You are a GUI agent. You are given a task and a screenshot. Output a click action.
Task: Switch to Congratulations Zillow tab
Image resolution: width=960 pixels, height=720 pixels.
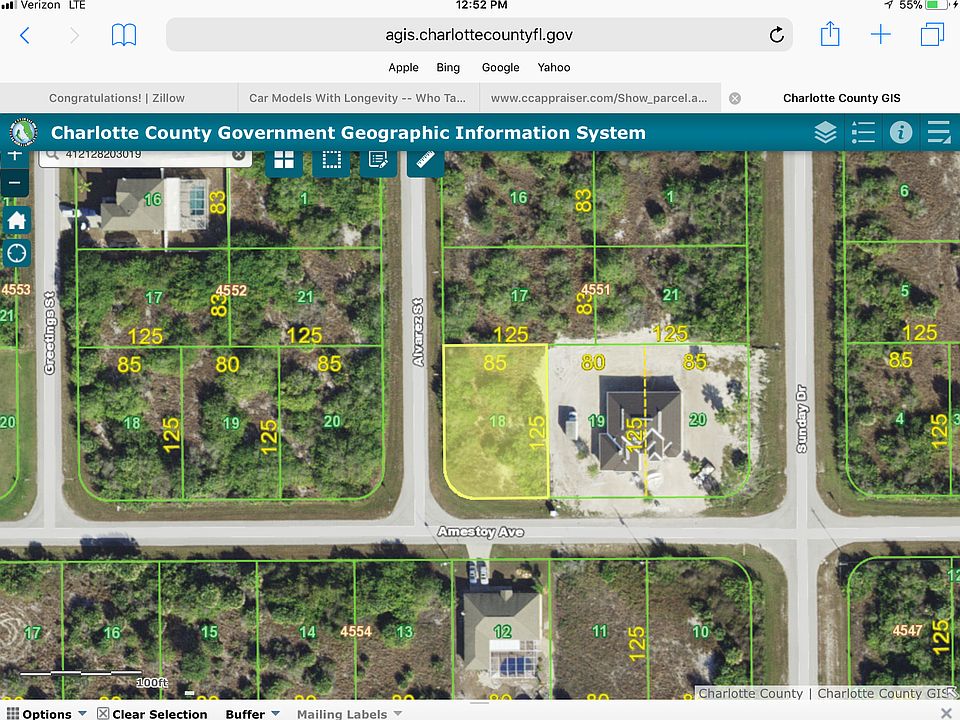[117, 98]
